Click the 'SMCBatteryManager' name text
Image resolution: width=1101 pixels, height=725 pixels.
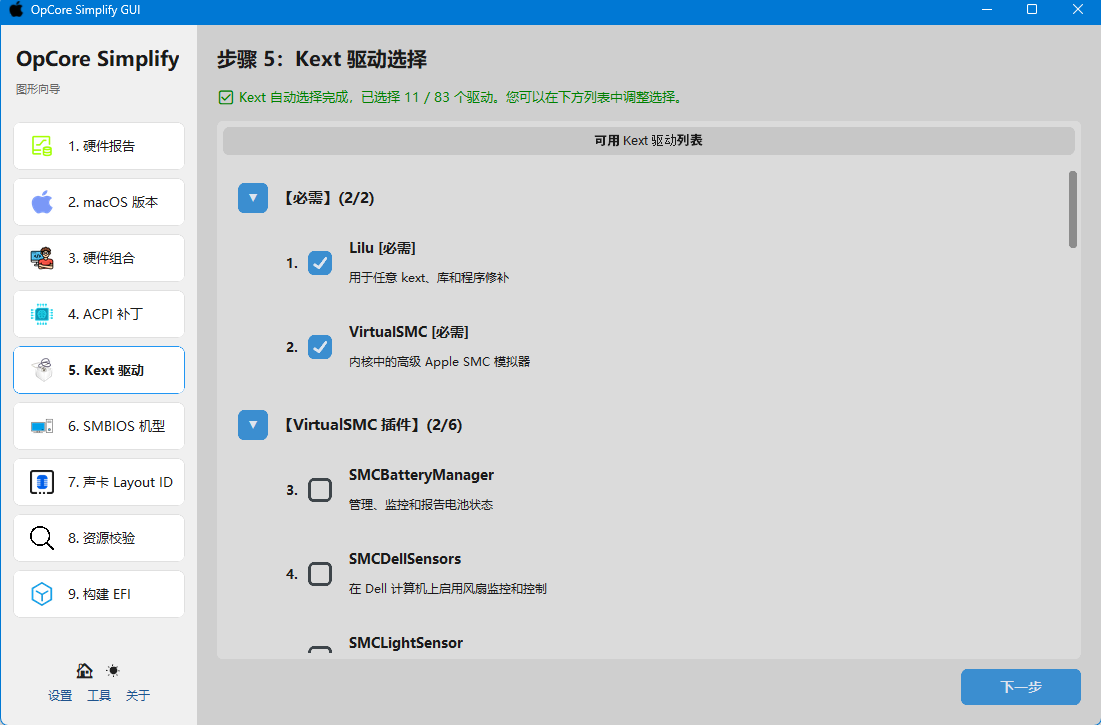pos(421,475)
